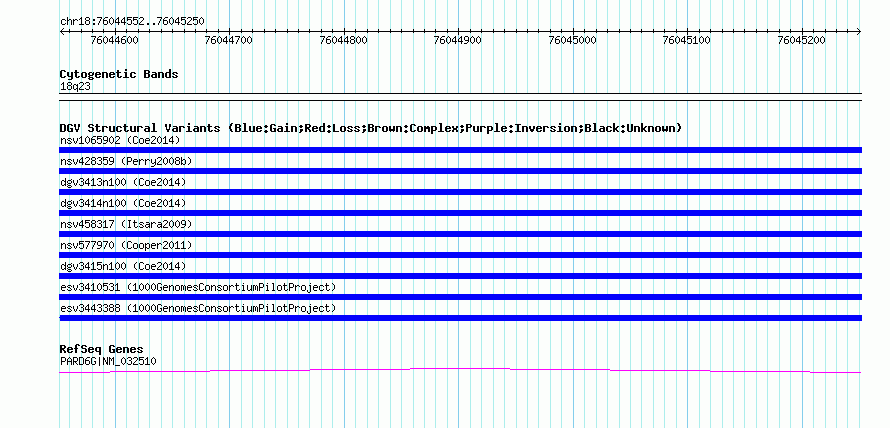Open variant dgv3414n100 (Coe2014) label
Viewport: 890px width, 428px height.
[123, 203]
